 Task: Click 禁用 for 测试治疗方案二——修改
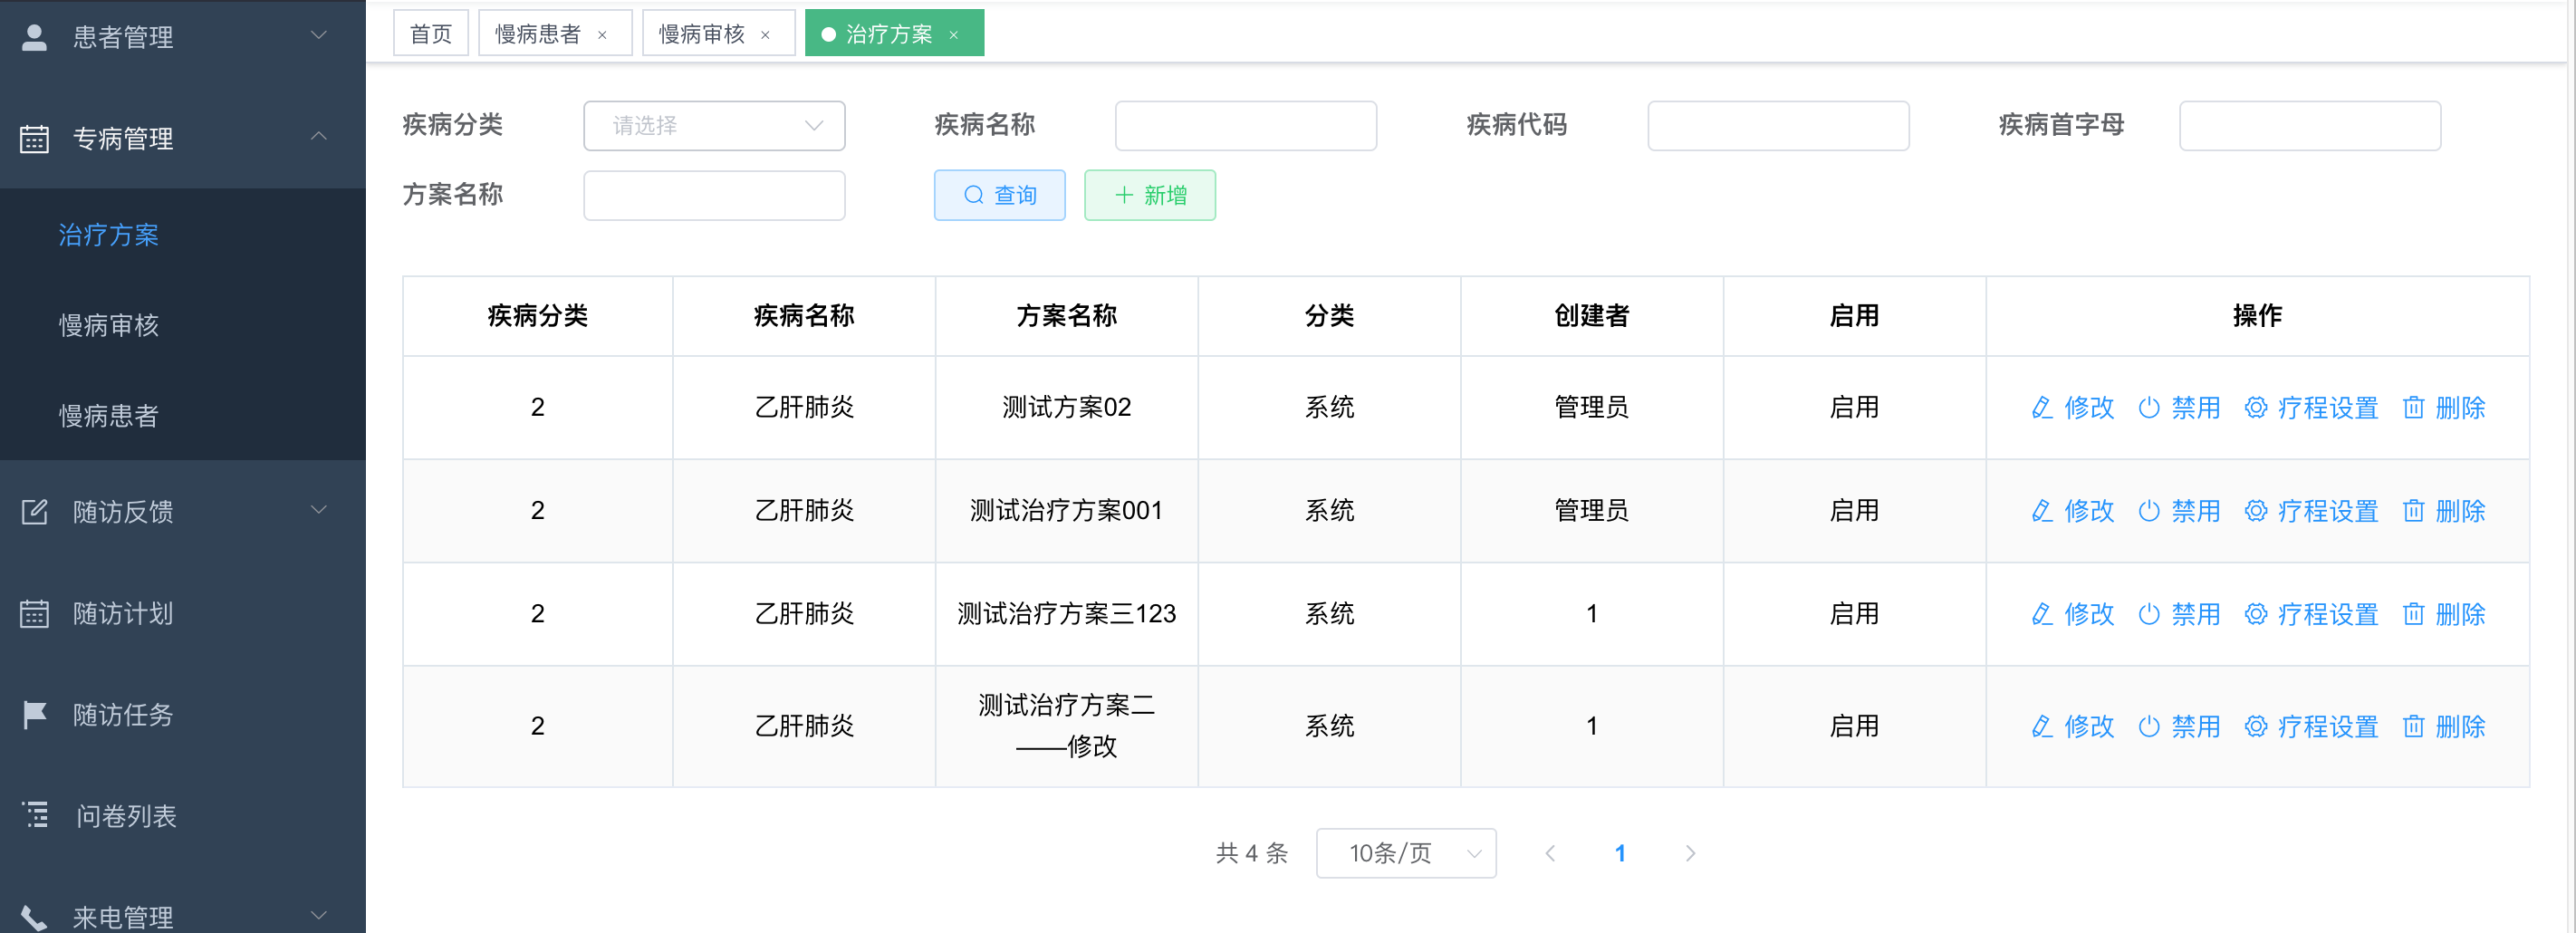click(x=2179, y=726)
